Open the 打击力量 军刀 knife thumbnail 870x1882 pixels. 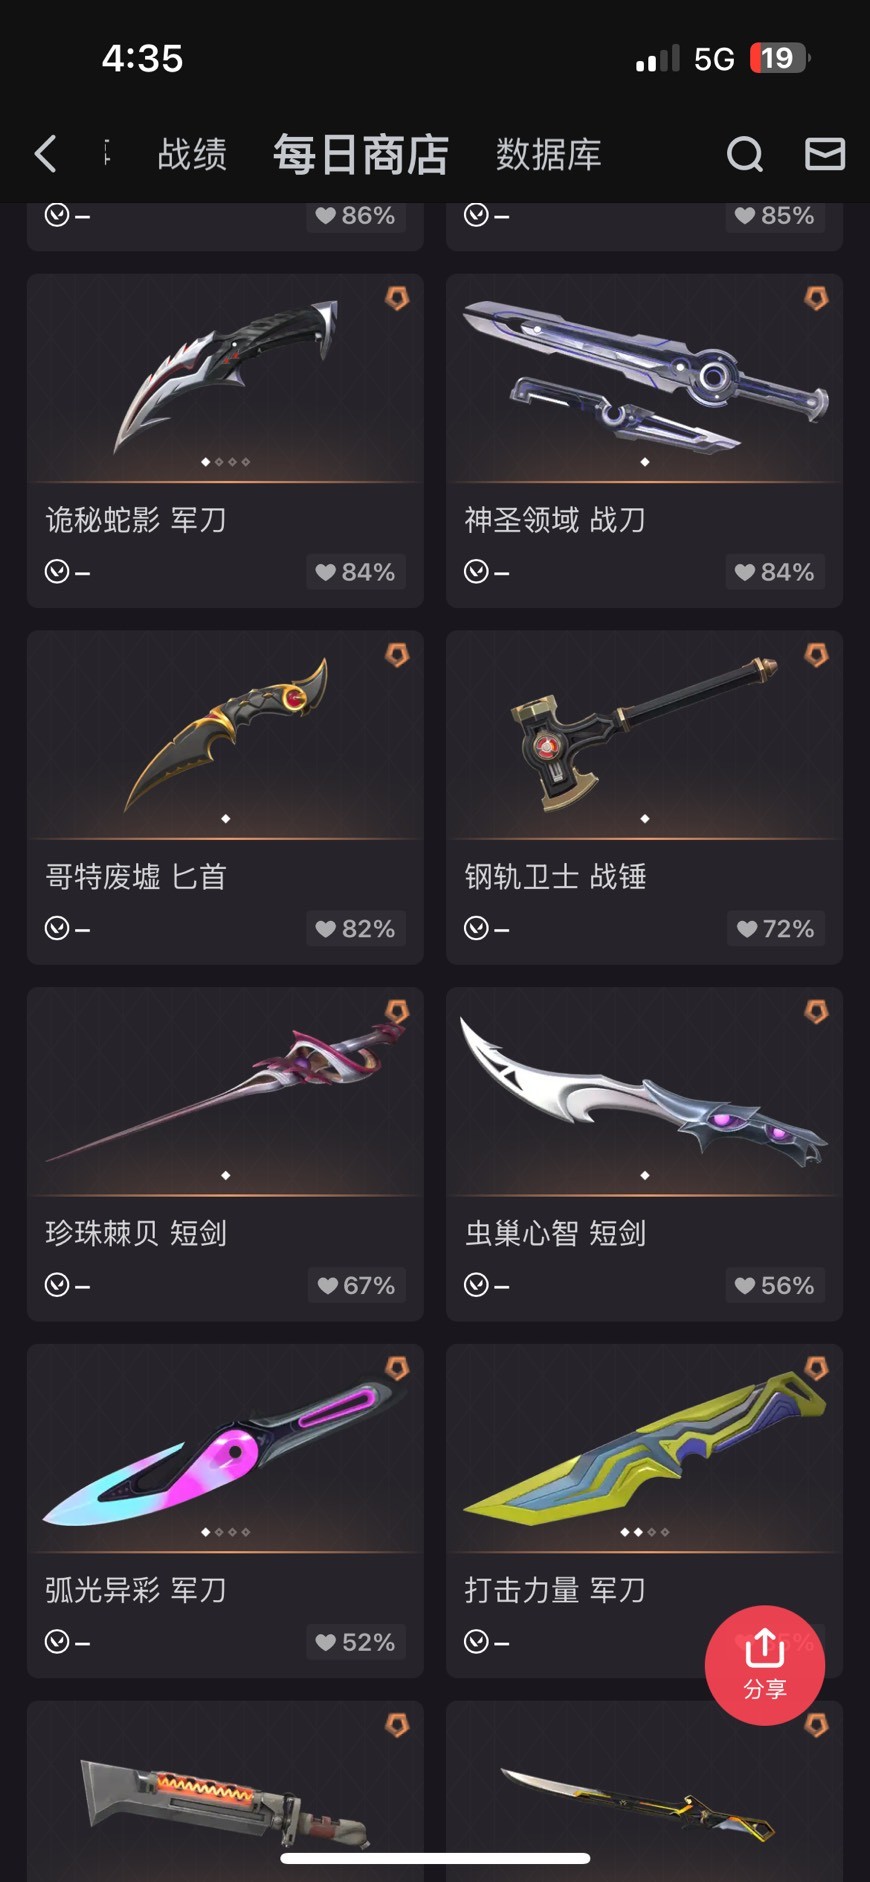coord(645,1447)
